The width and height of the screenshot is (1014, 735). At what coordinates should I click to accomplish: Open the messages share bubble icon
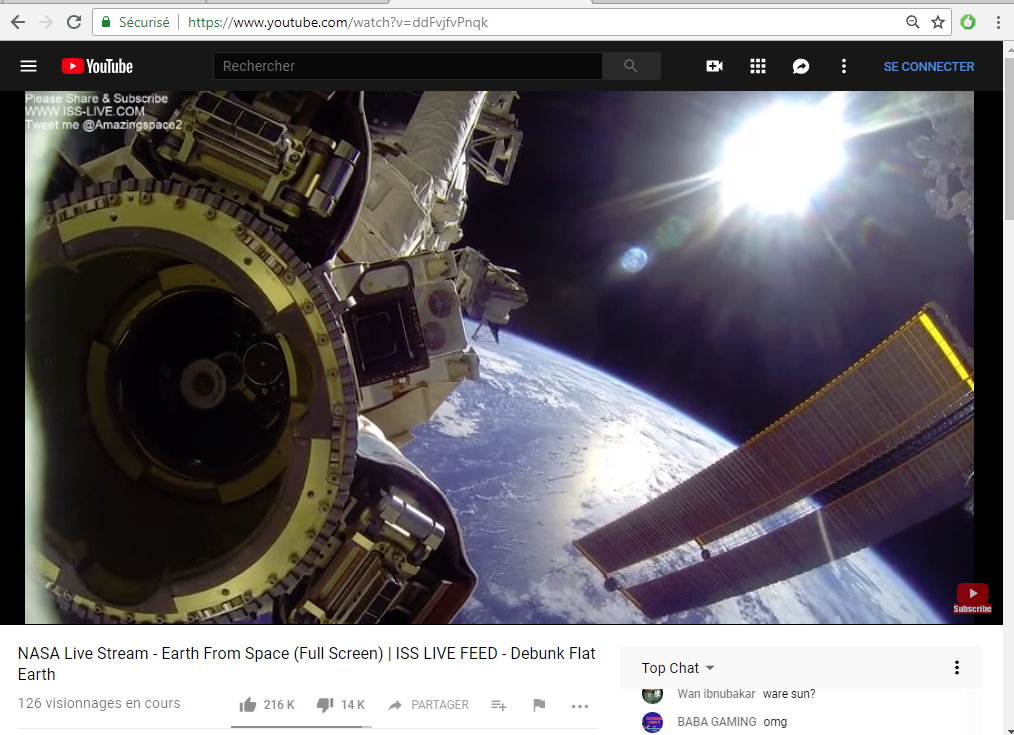(x=801, y=66)
